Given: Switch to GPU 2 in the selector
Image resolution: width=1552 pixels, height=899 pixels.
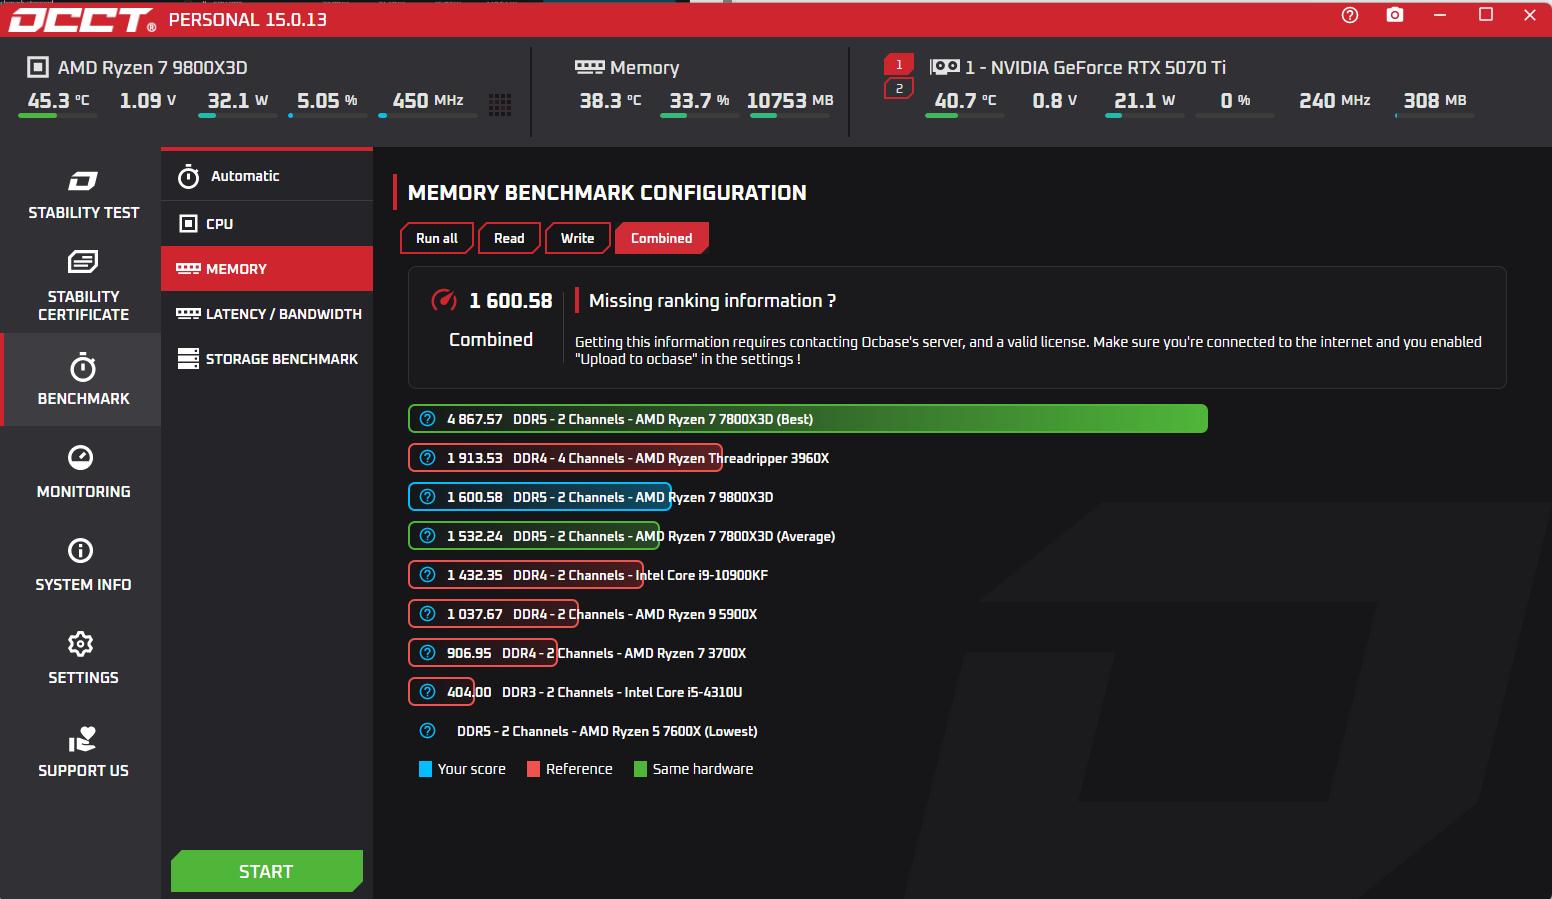Looking at the screenshot, I should [x=899, y=89].
